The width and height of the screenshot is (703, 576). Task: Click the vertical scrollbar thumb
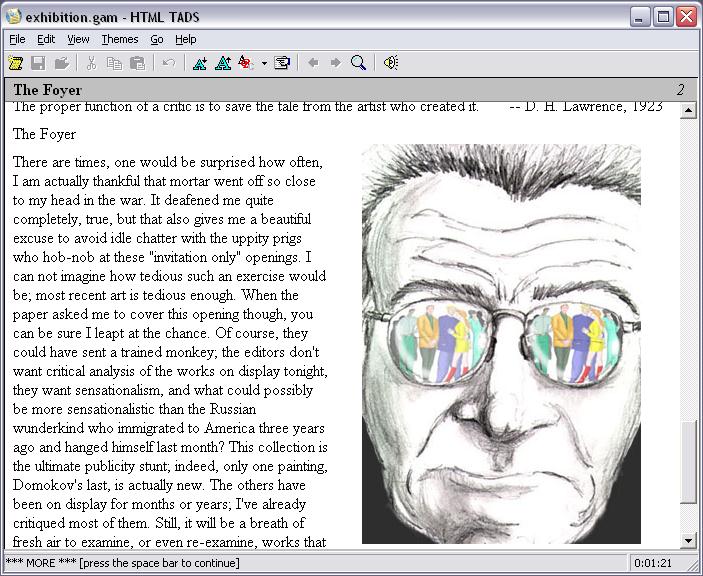coord(688,462)
